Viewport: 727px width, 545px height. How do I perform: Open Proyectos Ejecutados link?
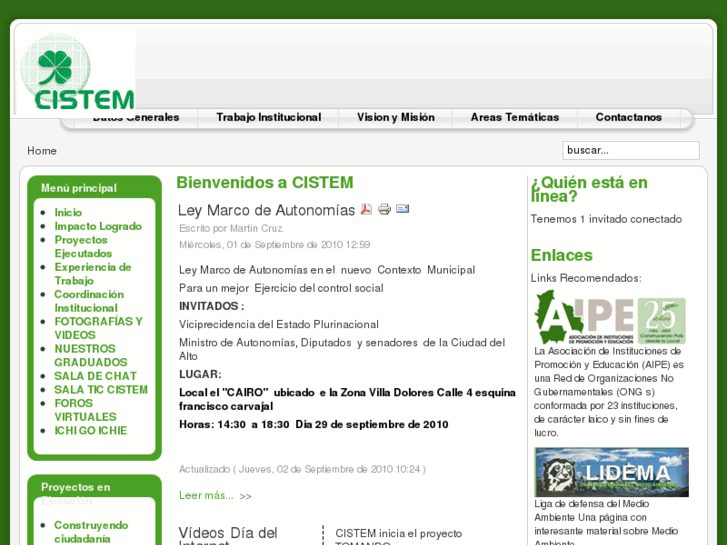[83, 246]
